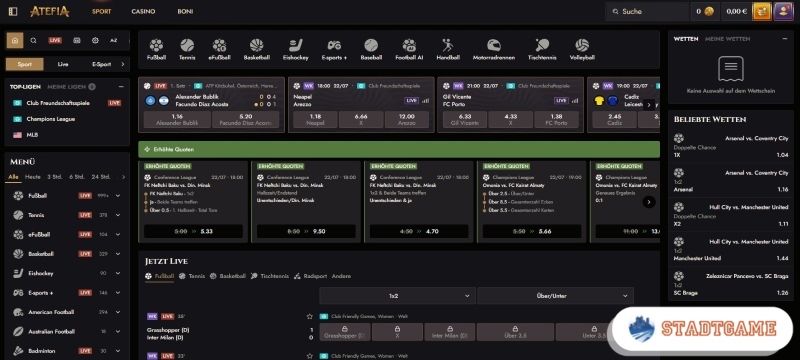
Task: Expand the Fußball menu row chevron
Action: (118, 196)
